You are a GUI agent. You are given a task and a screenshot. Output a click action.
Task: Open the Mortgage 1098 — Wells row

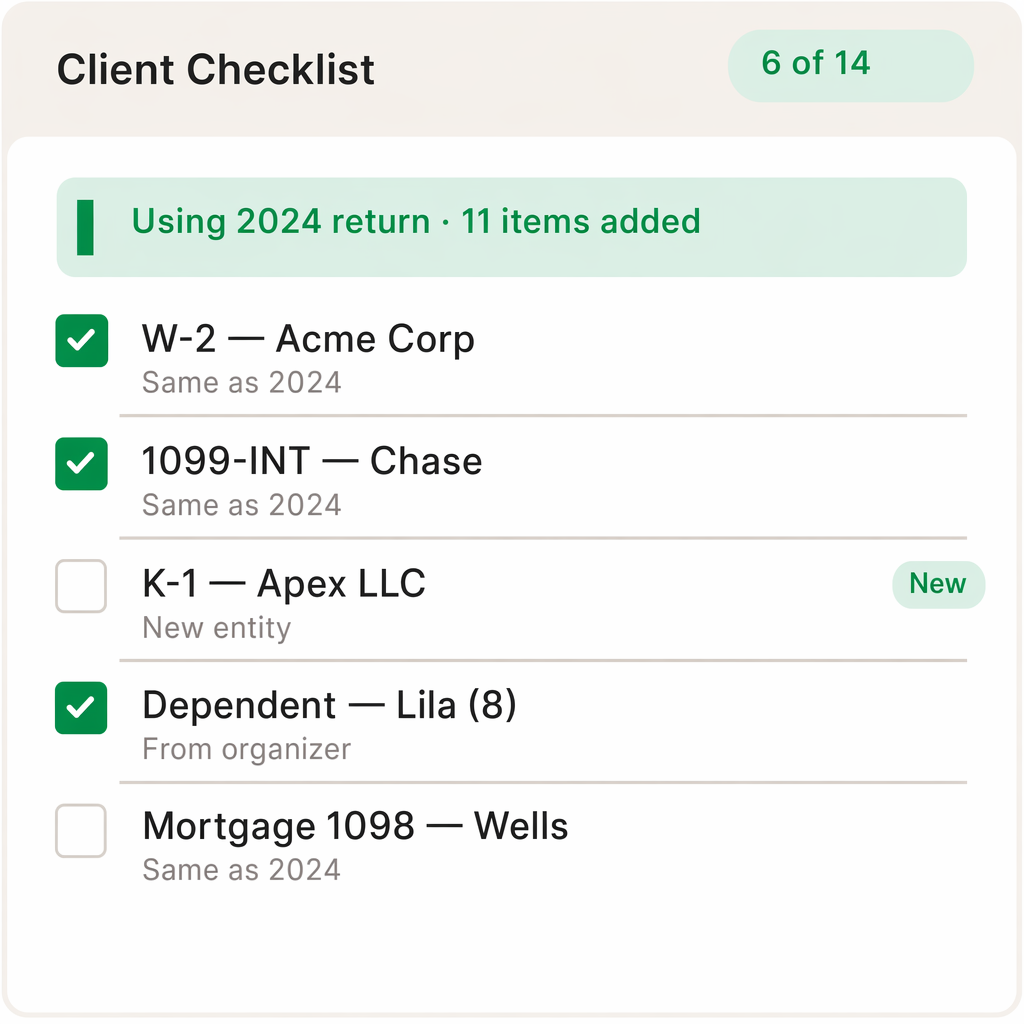(x=355, y=826)
